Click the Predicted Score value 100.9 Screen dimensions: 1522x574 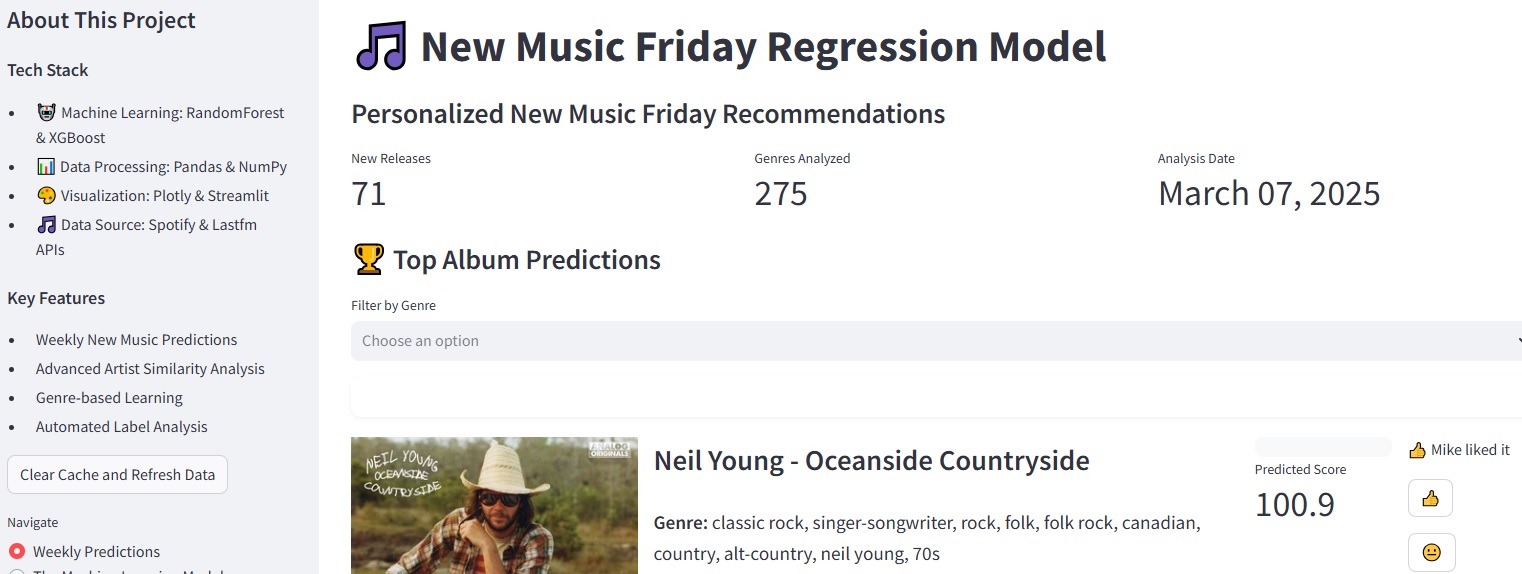1294,504
